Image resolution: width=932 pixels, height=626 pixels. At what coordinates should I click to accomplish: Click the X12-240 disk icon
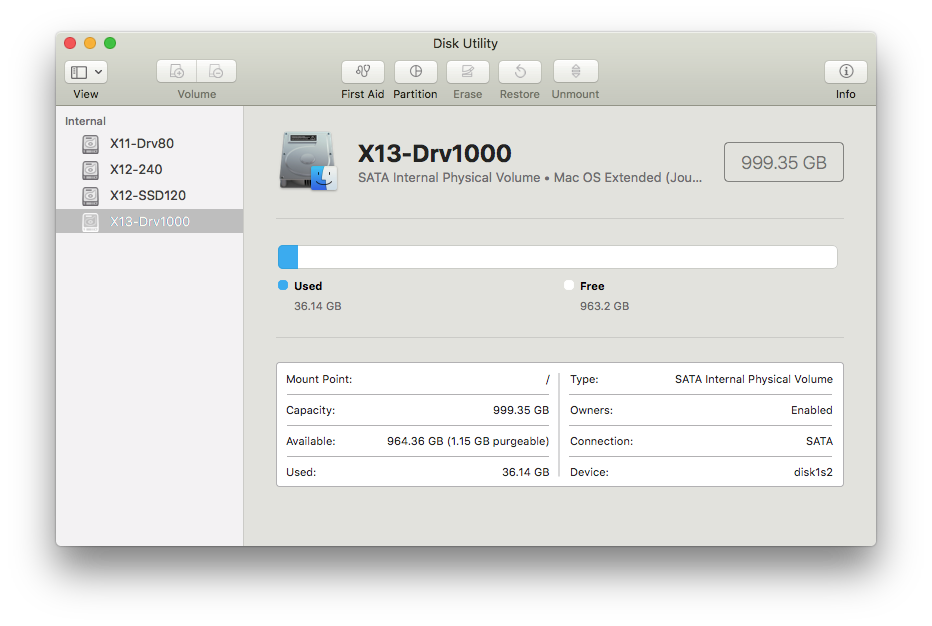point(90,169)
